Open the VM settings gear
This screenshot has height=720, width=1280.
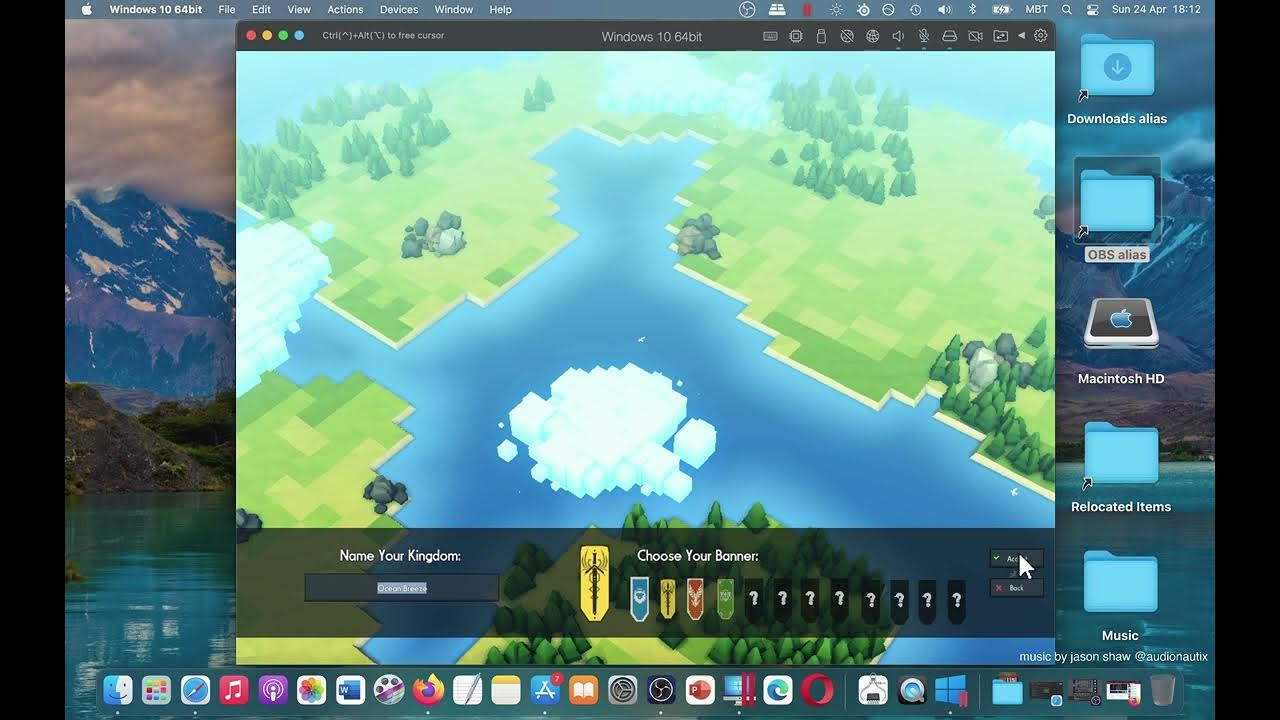coord(1040,36)
